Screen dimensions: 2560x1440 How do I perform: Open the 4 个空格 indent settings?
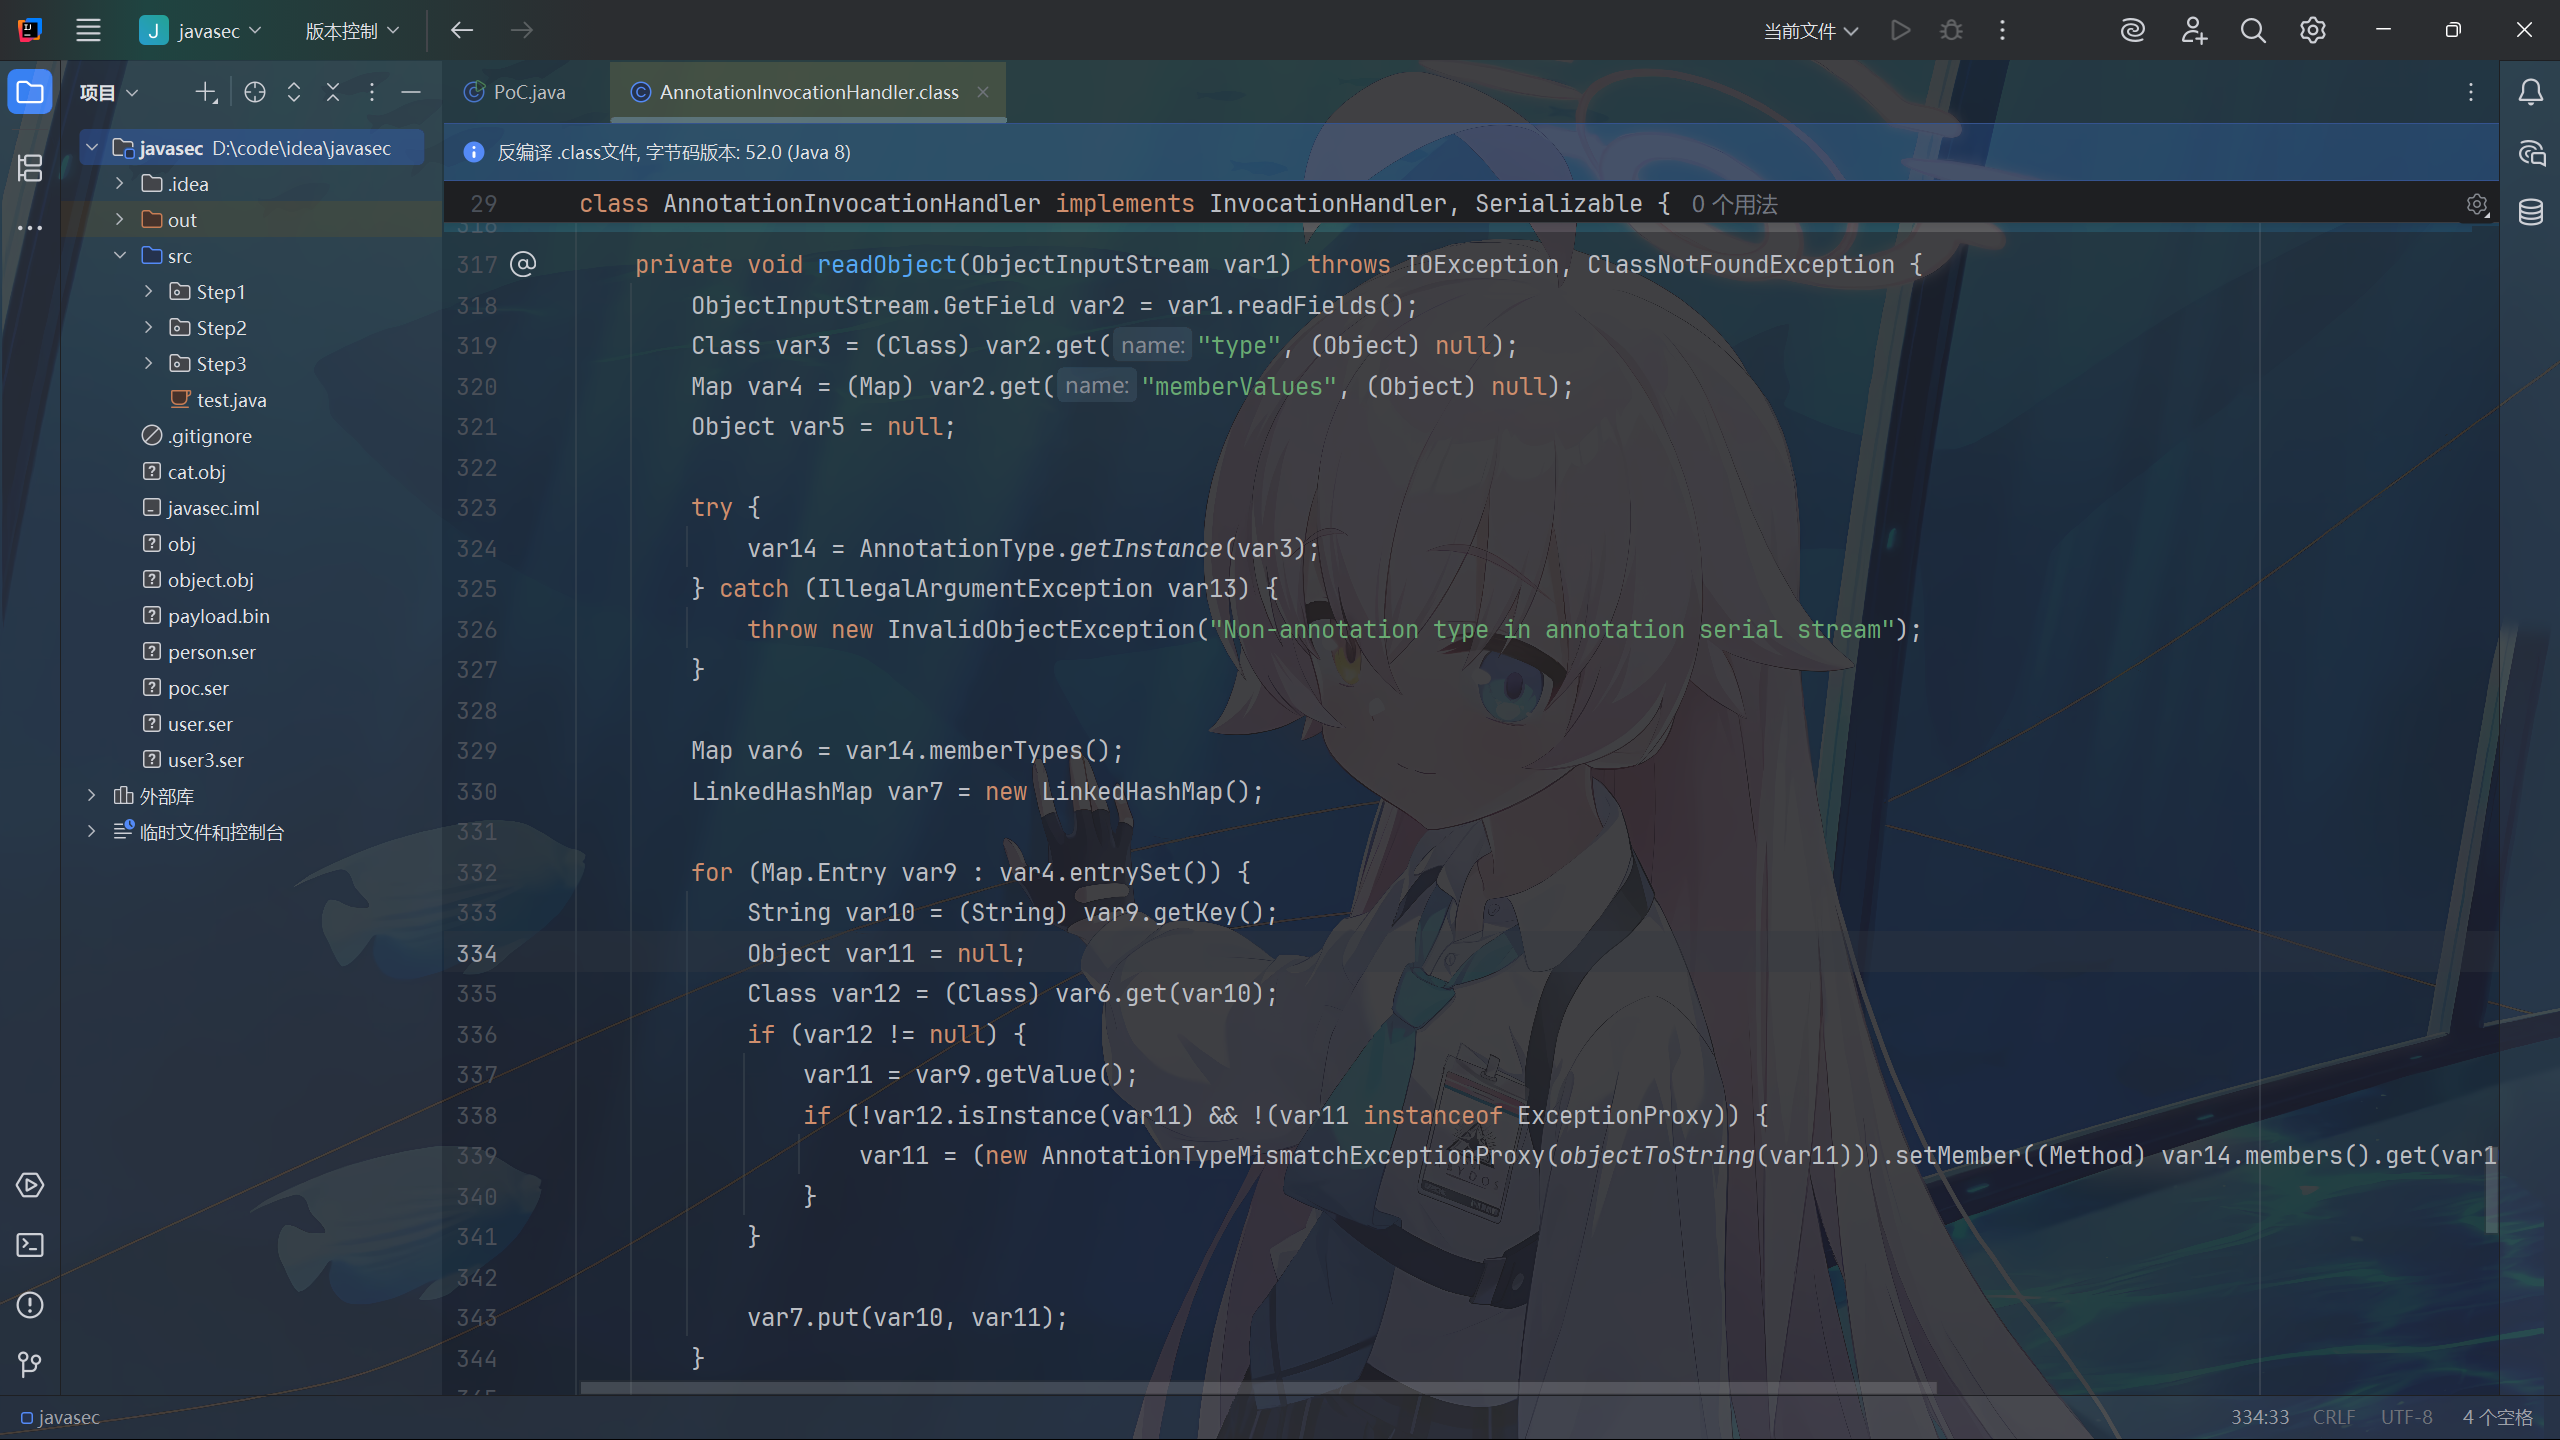pyautogui.click(x=2497, y=1418)
